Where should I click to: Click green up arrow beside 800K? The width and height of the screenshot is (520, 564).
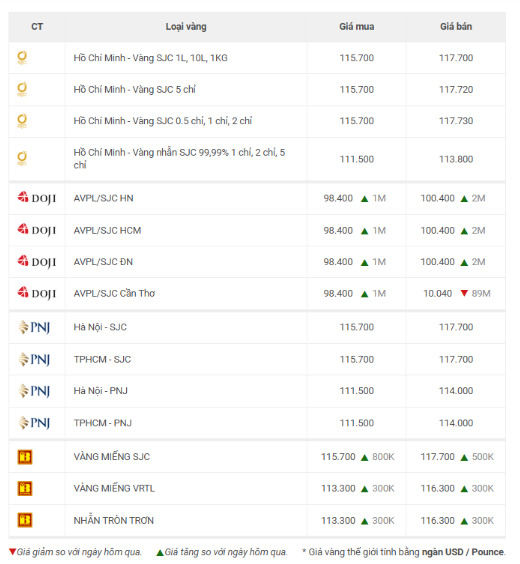[364, 458]
